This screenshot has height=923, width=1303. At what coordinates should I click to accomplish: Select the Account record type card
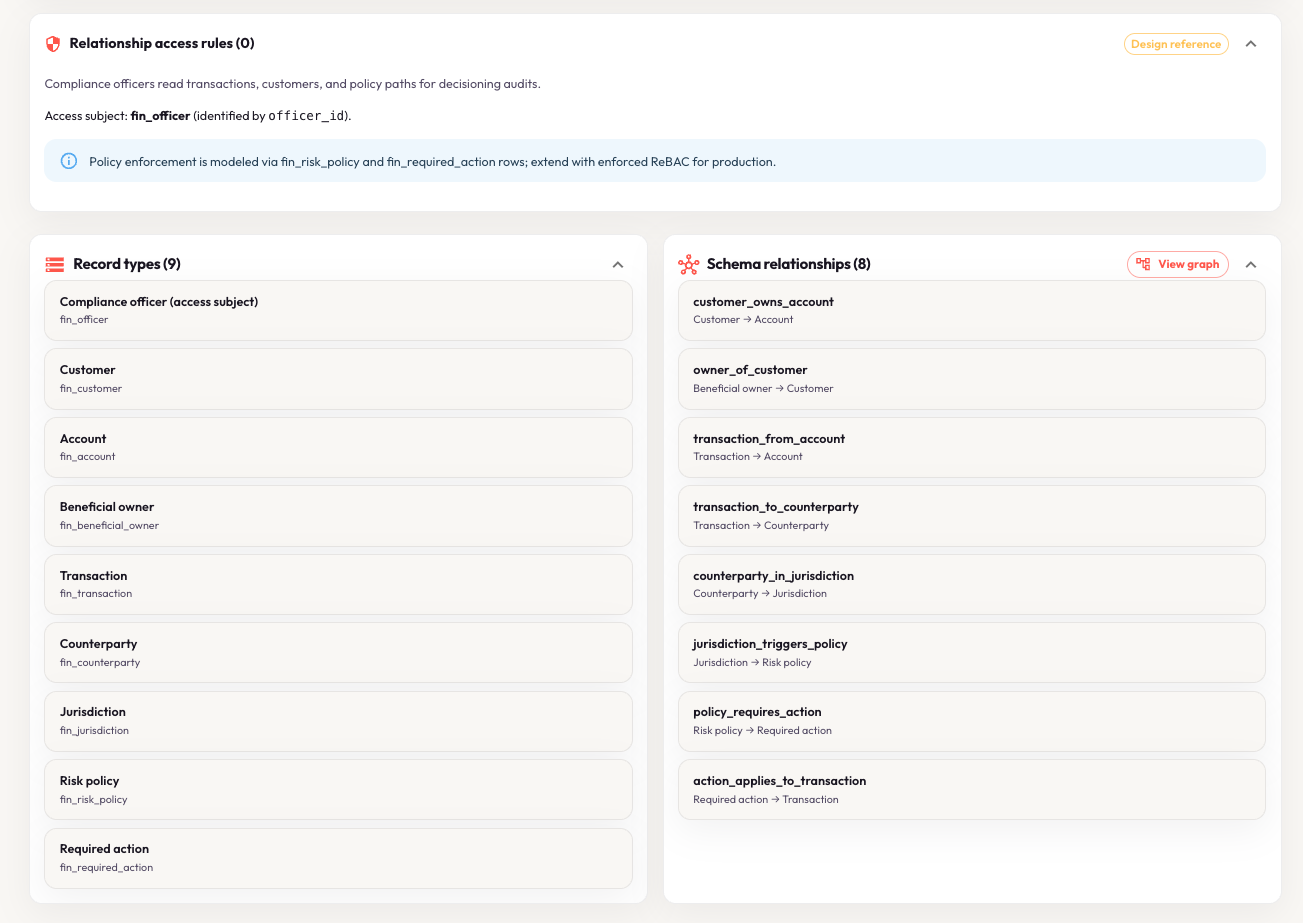[x=338, y=447]
